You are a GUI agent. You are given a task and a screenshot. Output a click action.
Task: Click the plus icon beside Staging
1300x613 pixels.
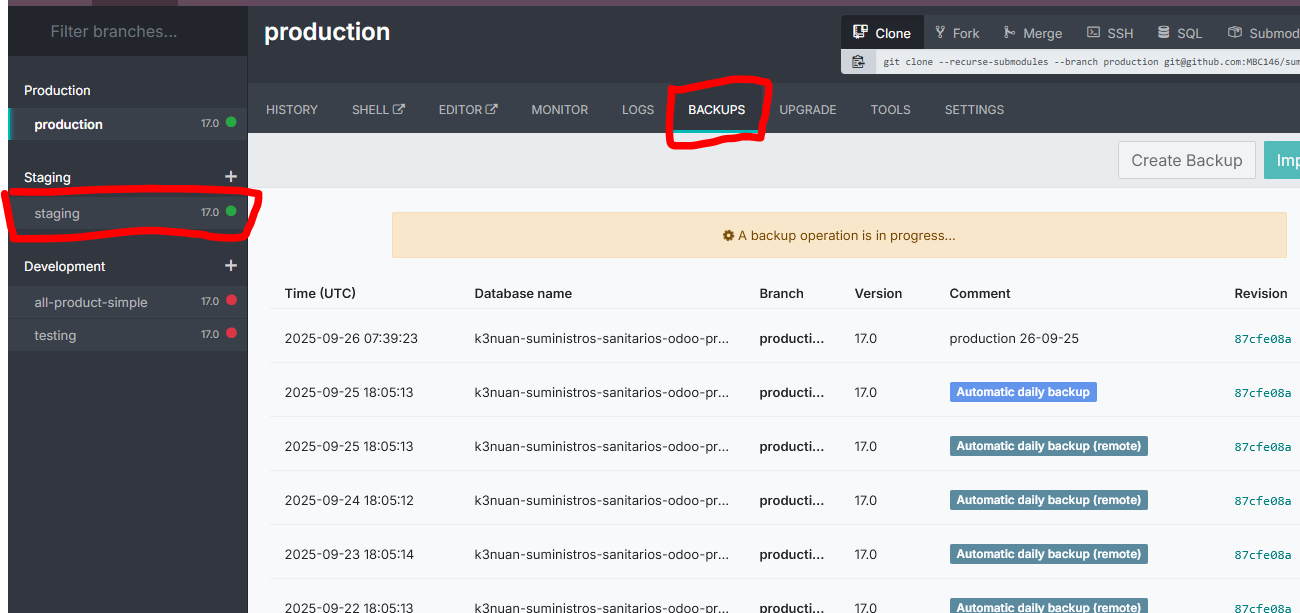click(x=231, y=177)
